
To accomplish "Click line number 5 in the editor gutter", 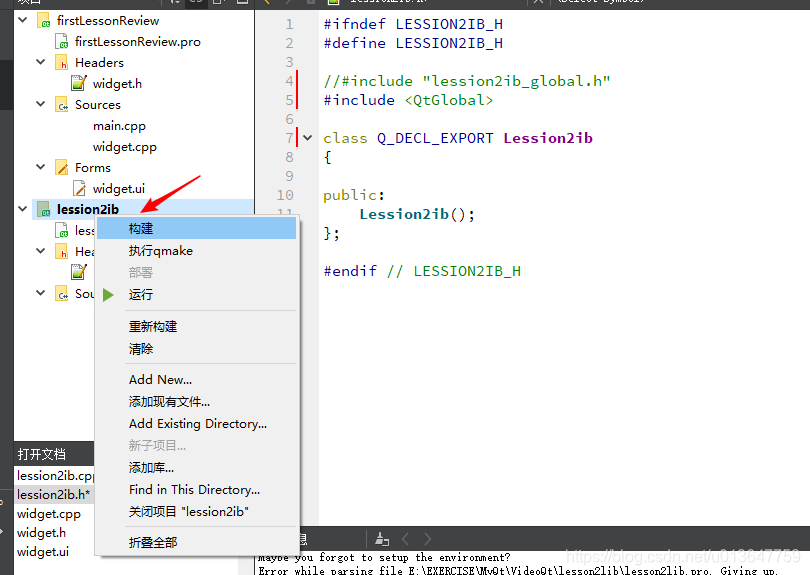I will pos(289,100).
